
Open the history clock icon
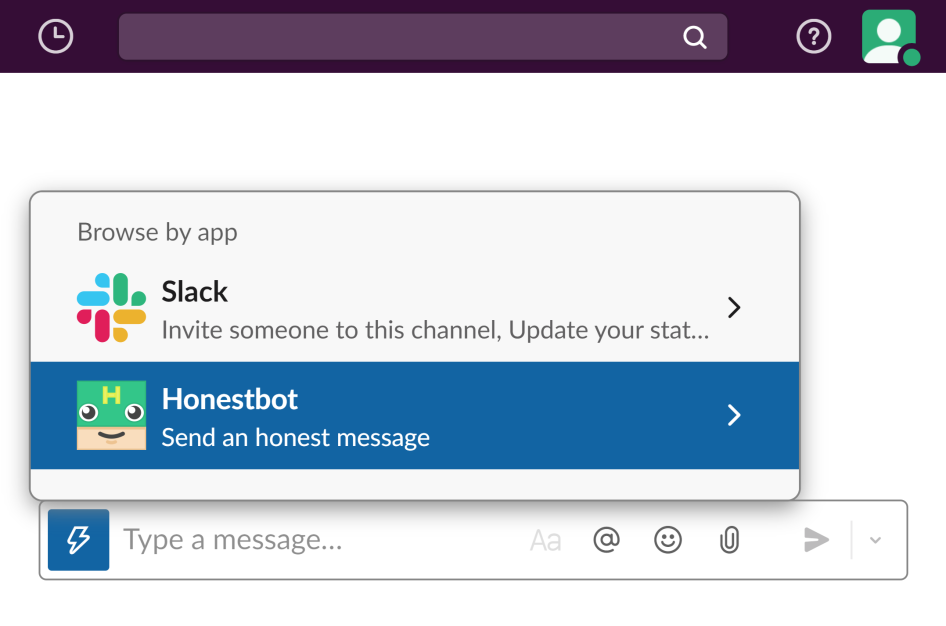(x=56, y=36)
